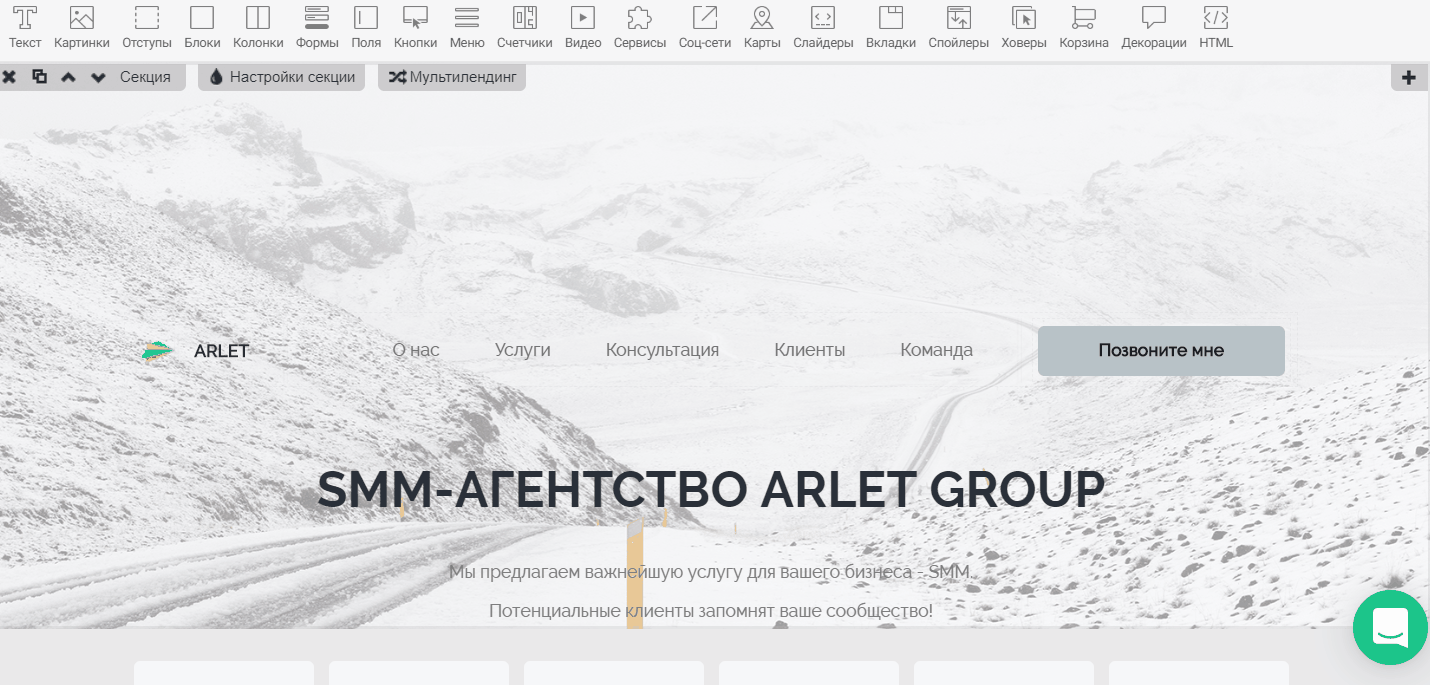
Task: Click the Услуги navigation menu item
Action: [x=522, y=350]
